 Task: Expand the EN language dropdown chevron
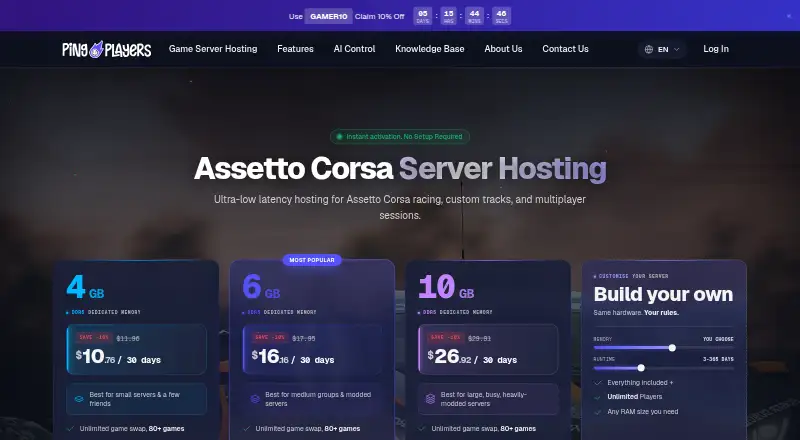(677, 50)
